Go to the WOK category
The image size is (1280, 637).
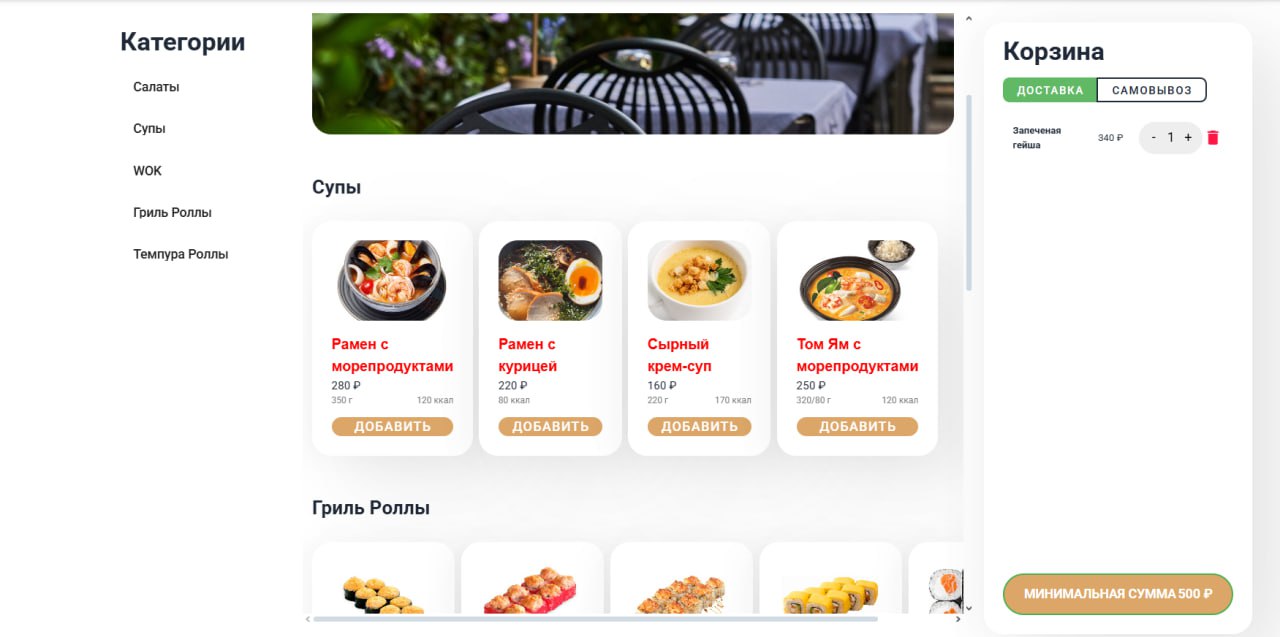click(147, 171)
